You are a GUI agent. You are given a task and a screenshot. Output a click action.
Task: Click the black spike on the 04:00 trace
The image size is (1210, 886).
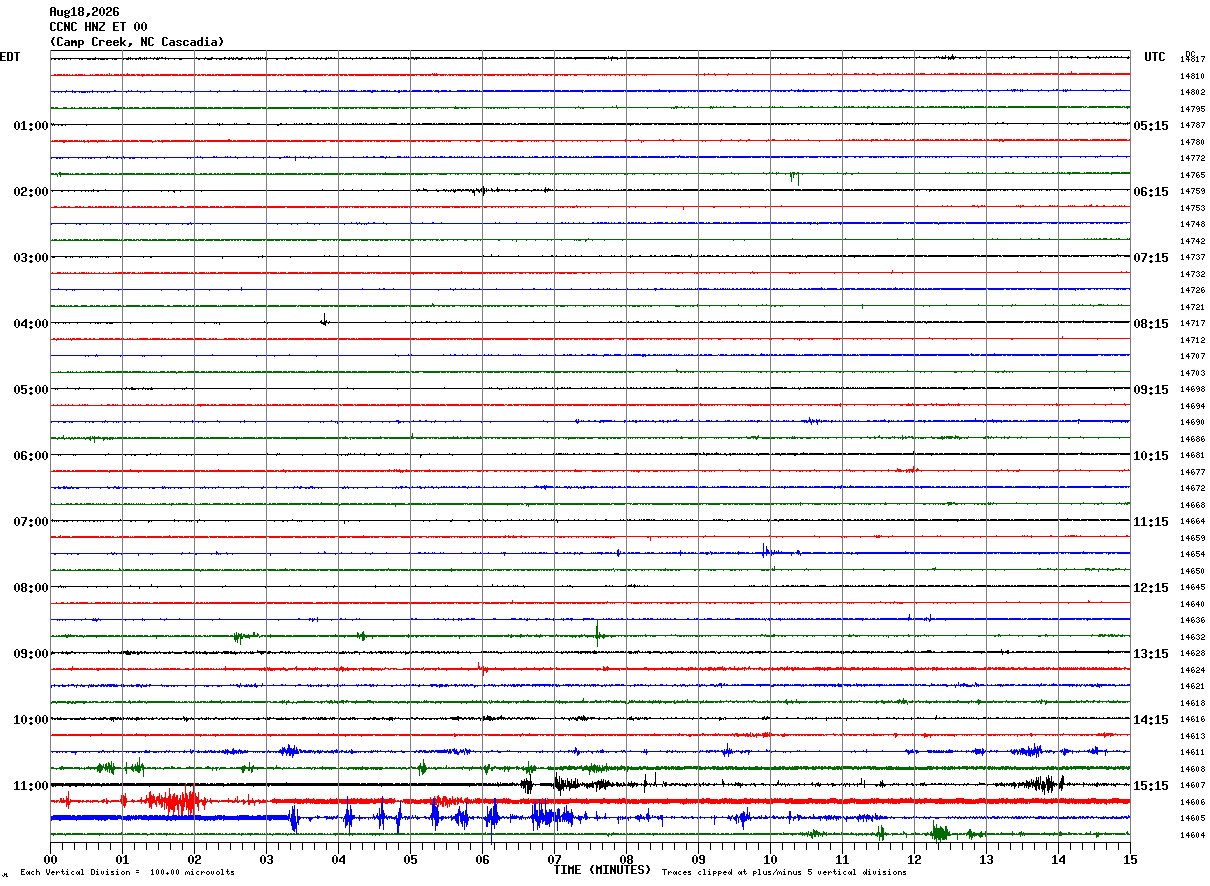[x=324, y=320]
